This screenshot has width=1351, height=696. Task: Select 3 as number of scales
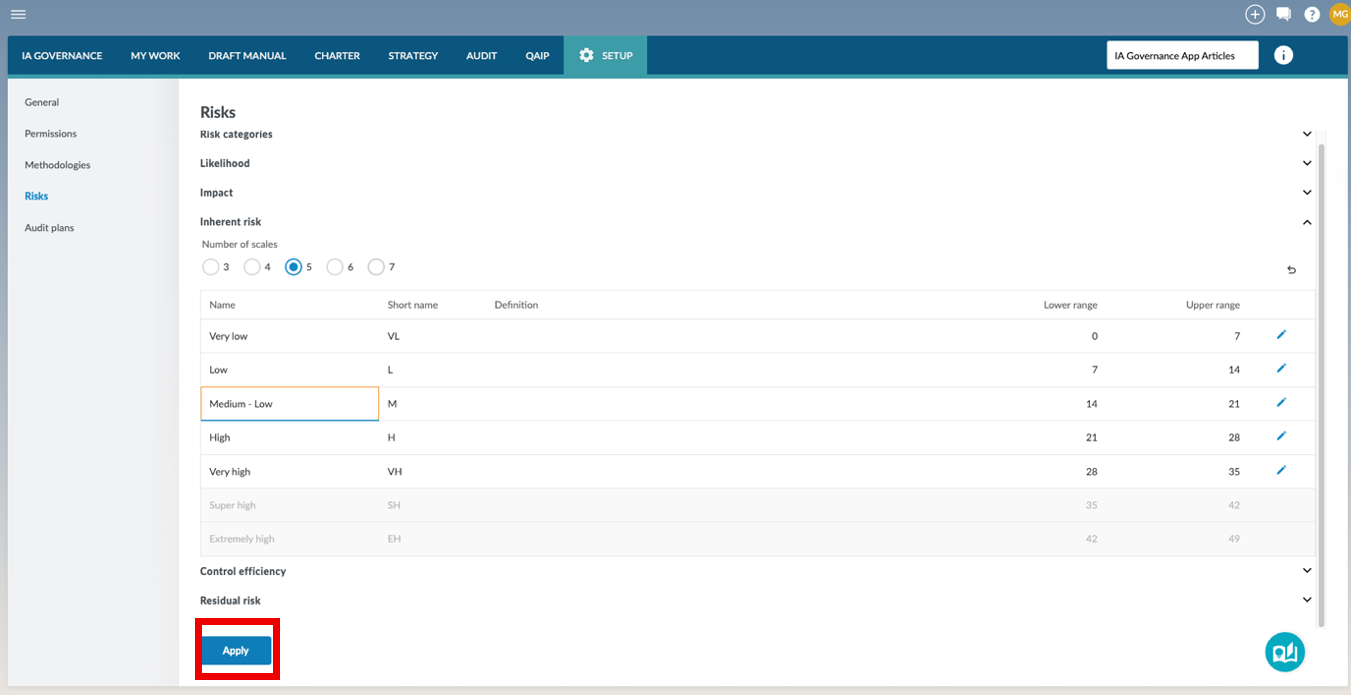210,267
